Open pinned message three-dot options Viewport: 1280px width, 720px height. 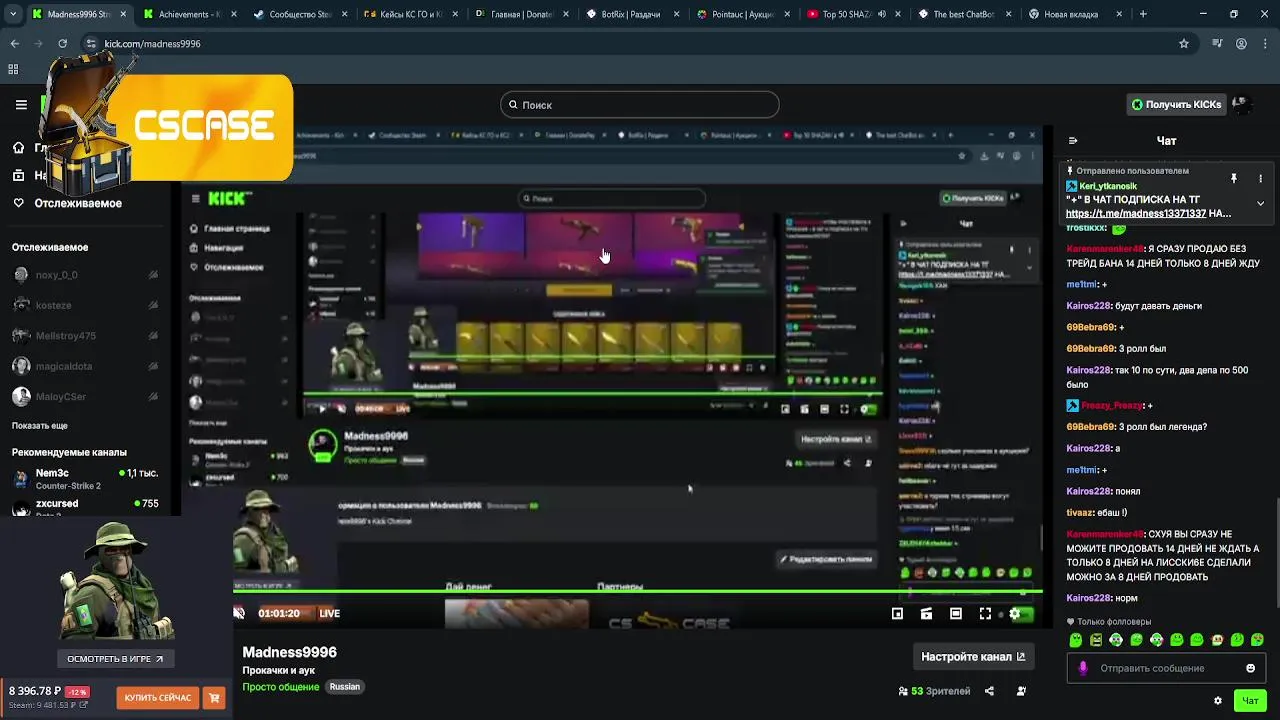pos(1260,178)
